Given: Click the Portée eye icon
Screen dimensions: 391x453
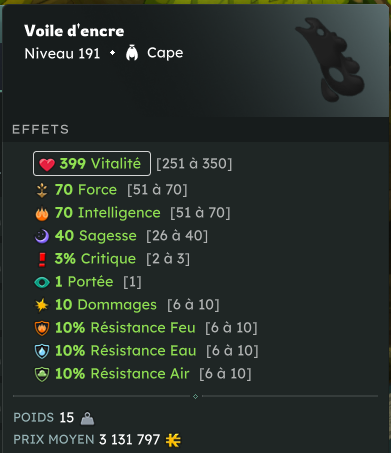Looking at the screenshot, I should click(42, 282).
